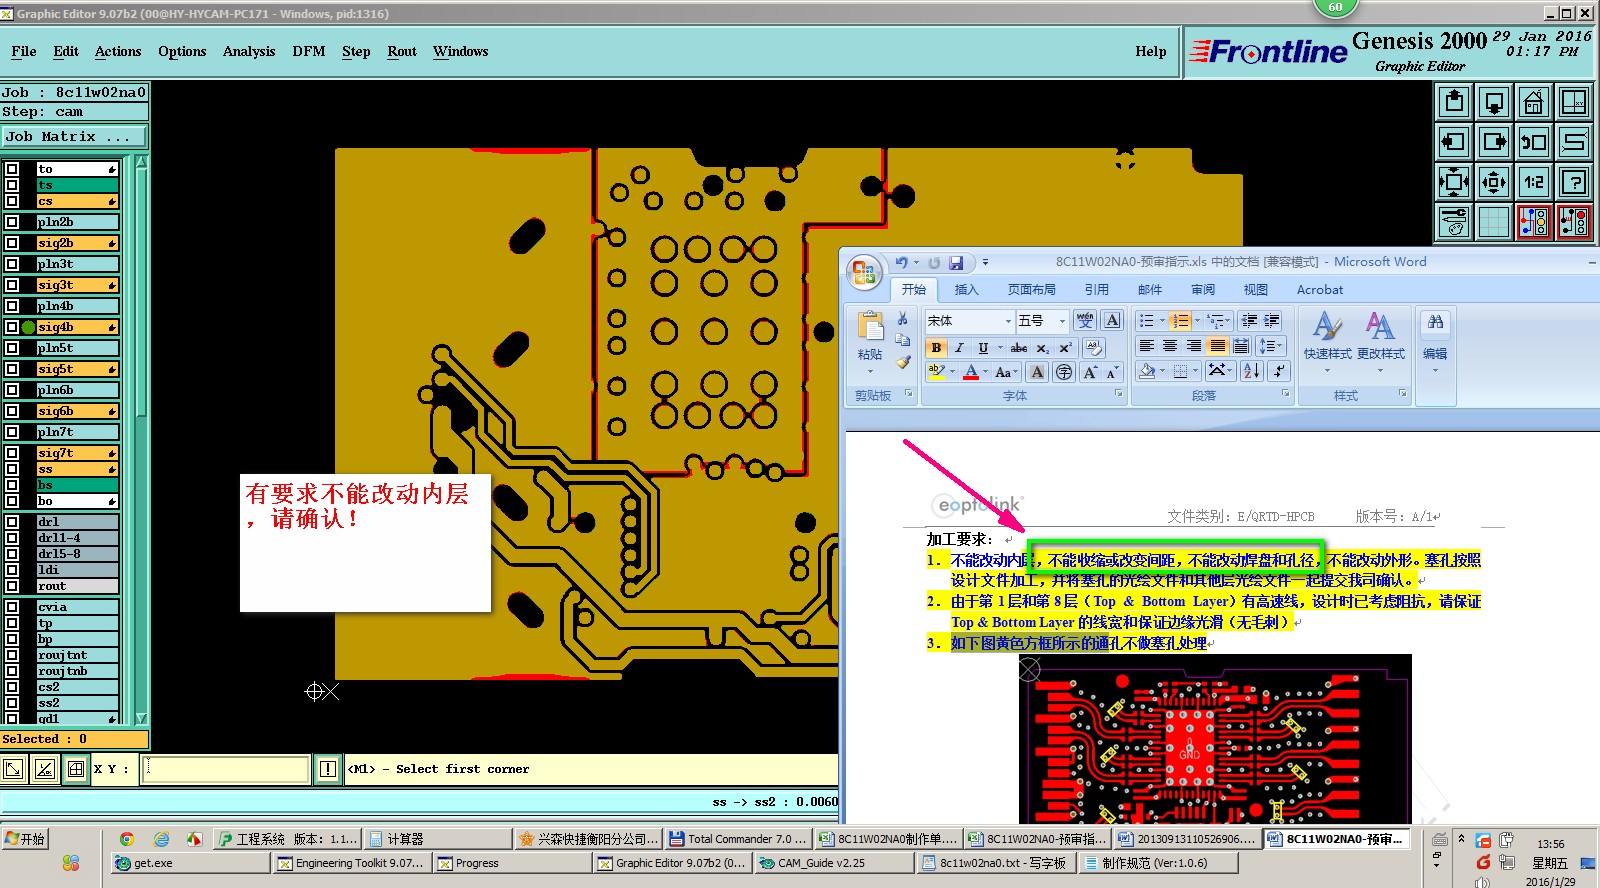Click the 1:2 zoom ratio icon
This screenshot has width=1600, height=888.
pos(1534,182)
